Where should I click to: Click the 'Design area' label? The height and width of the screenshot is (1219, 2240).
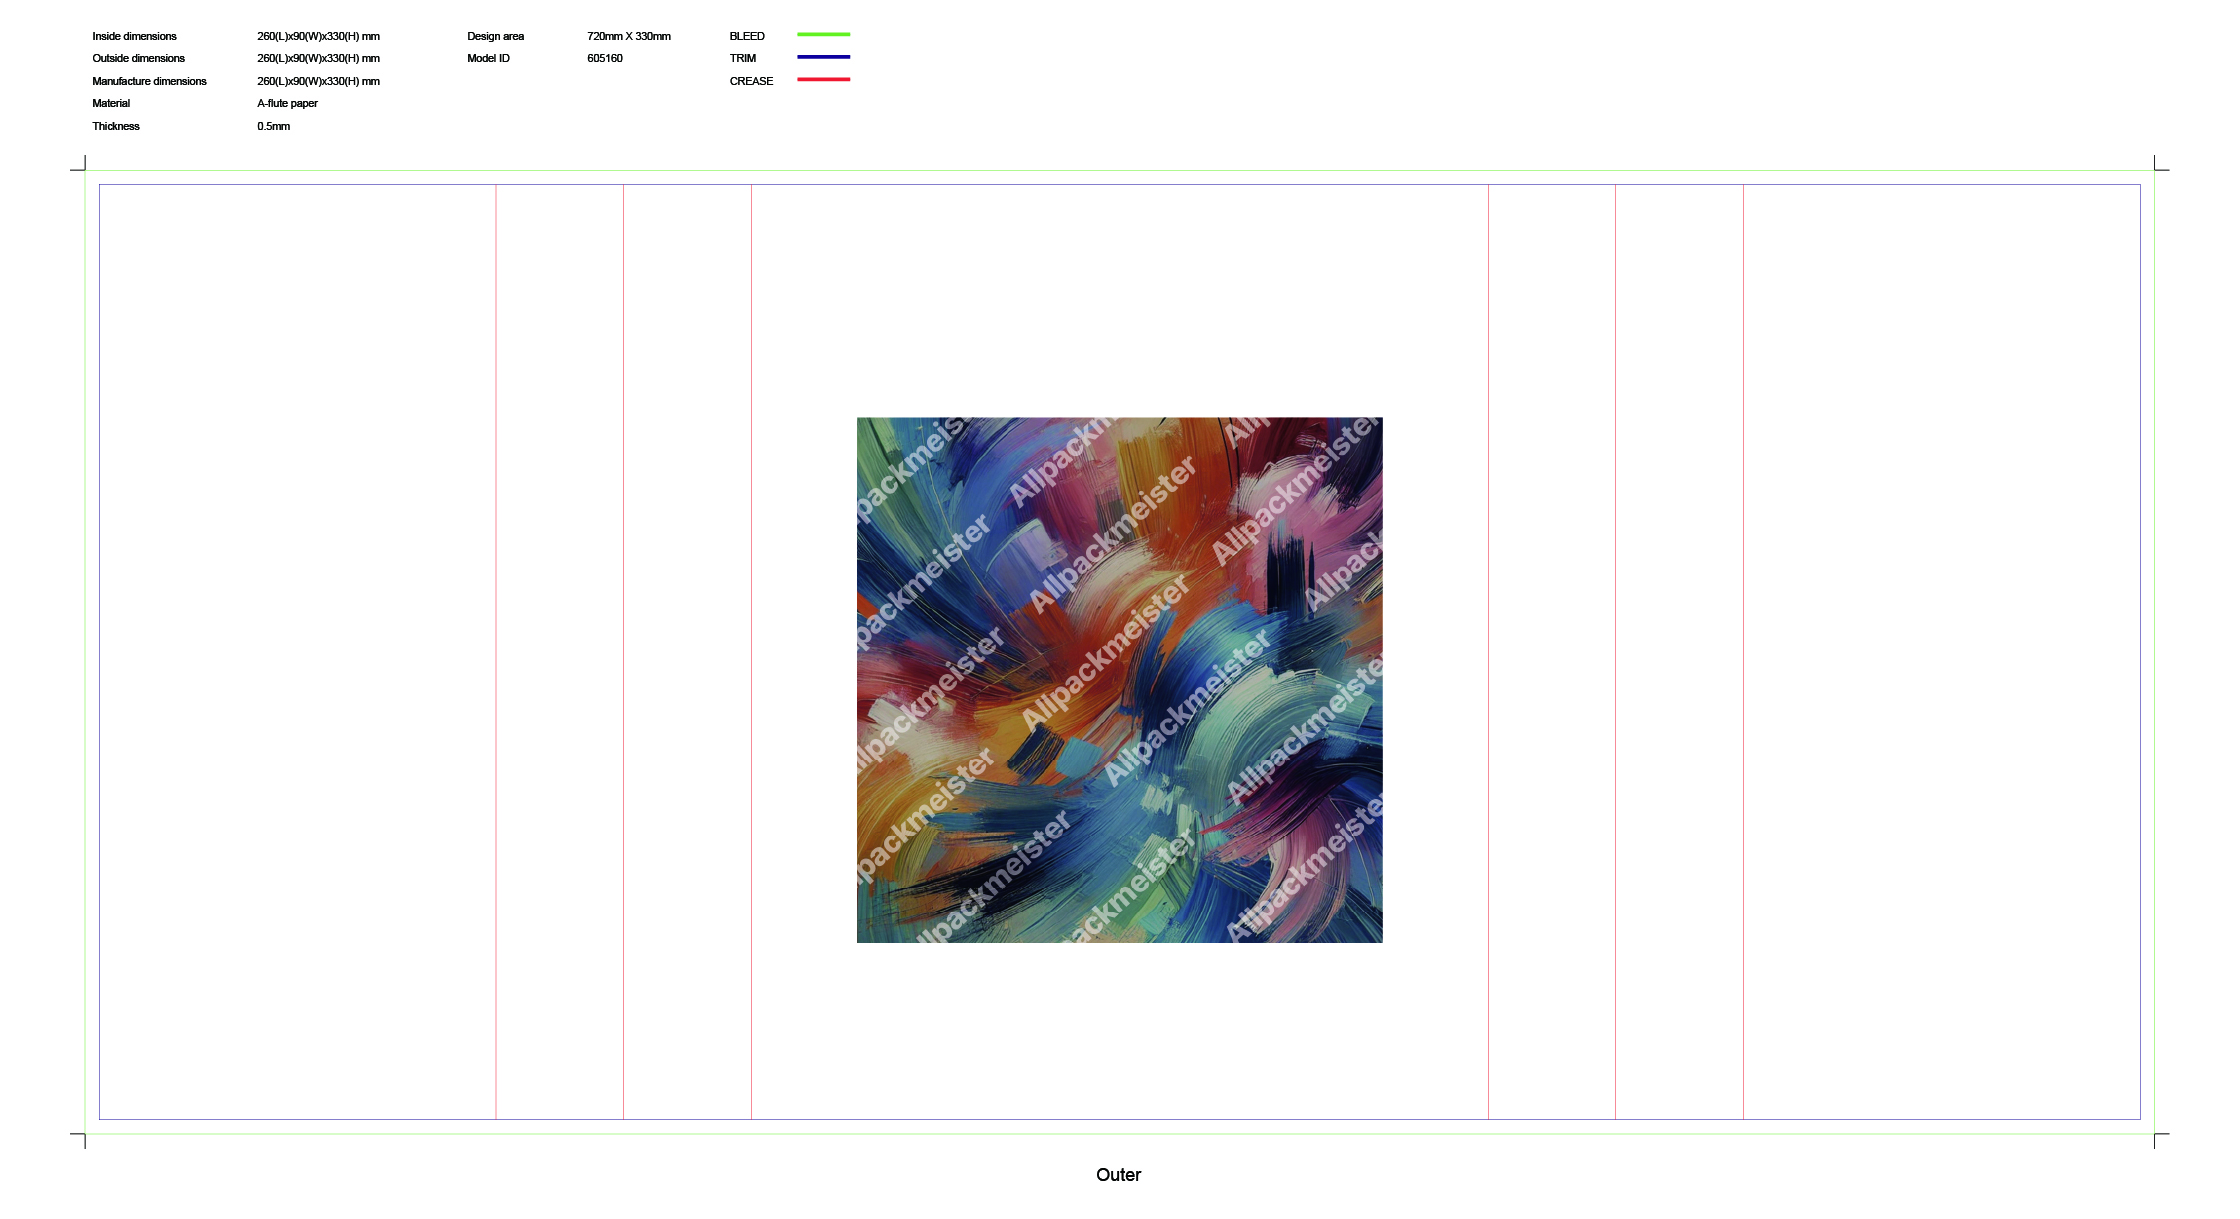[495, 36]
